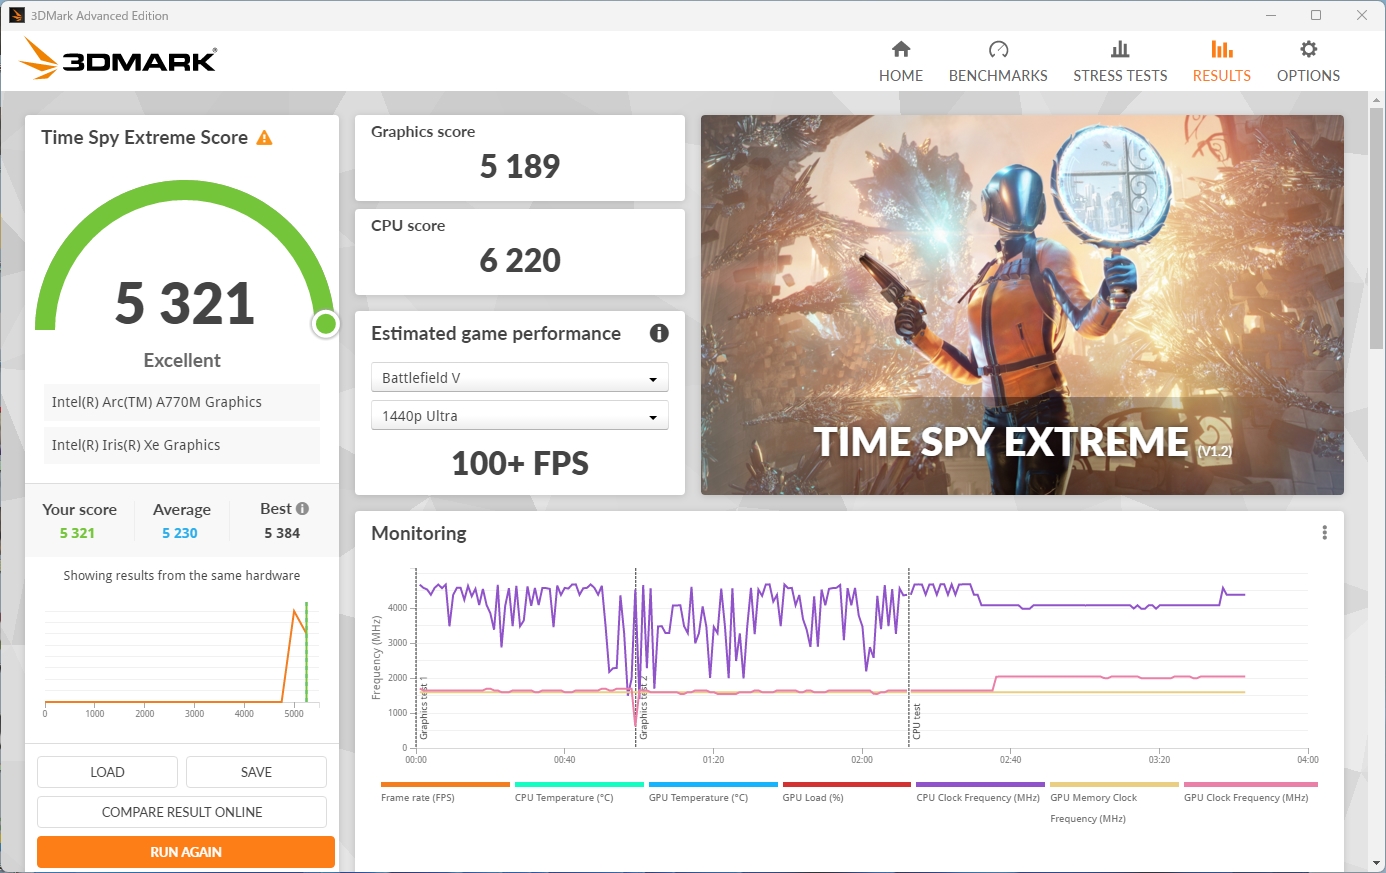This screenshot has width=1386, height=873.
Task: Open the Monitoring three-dot menu
Action: coord(1324,533)
